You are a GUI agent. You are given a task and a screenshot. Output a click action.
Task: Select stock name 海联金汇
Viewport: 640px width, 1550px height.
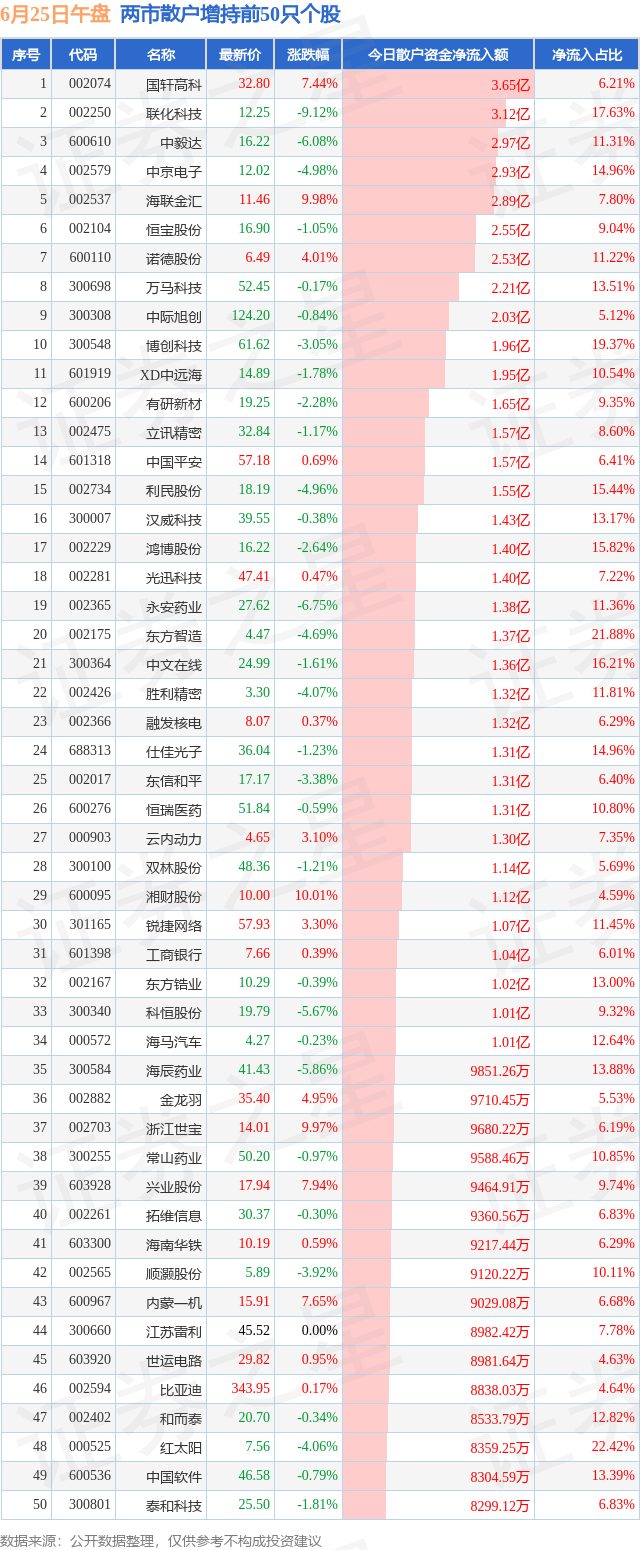point(174,201)
